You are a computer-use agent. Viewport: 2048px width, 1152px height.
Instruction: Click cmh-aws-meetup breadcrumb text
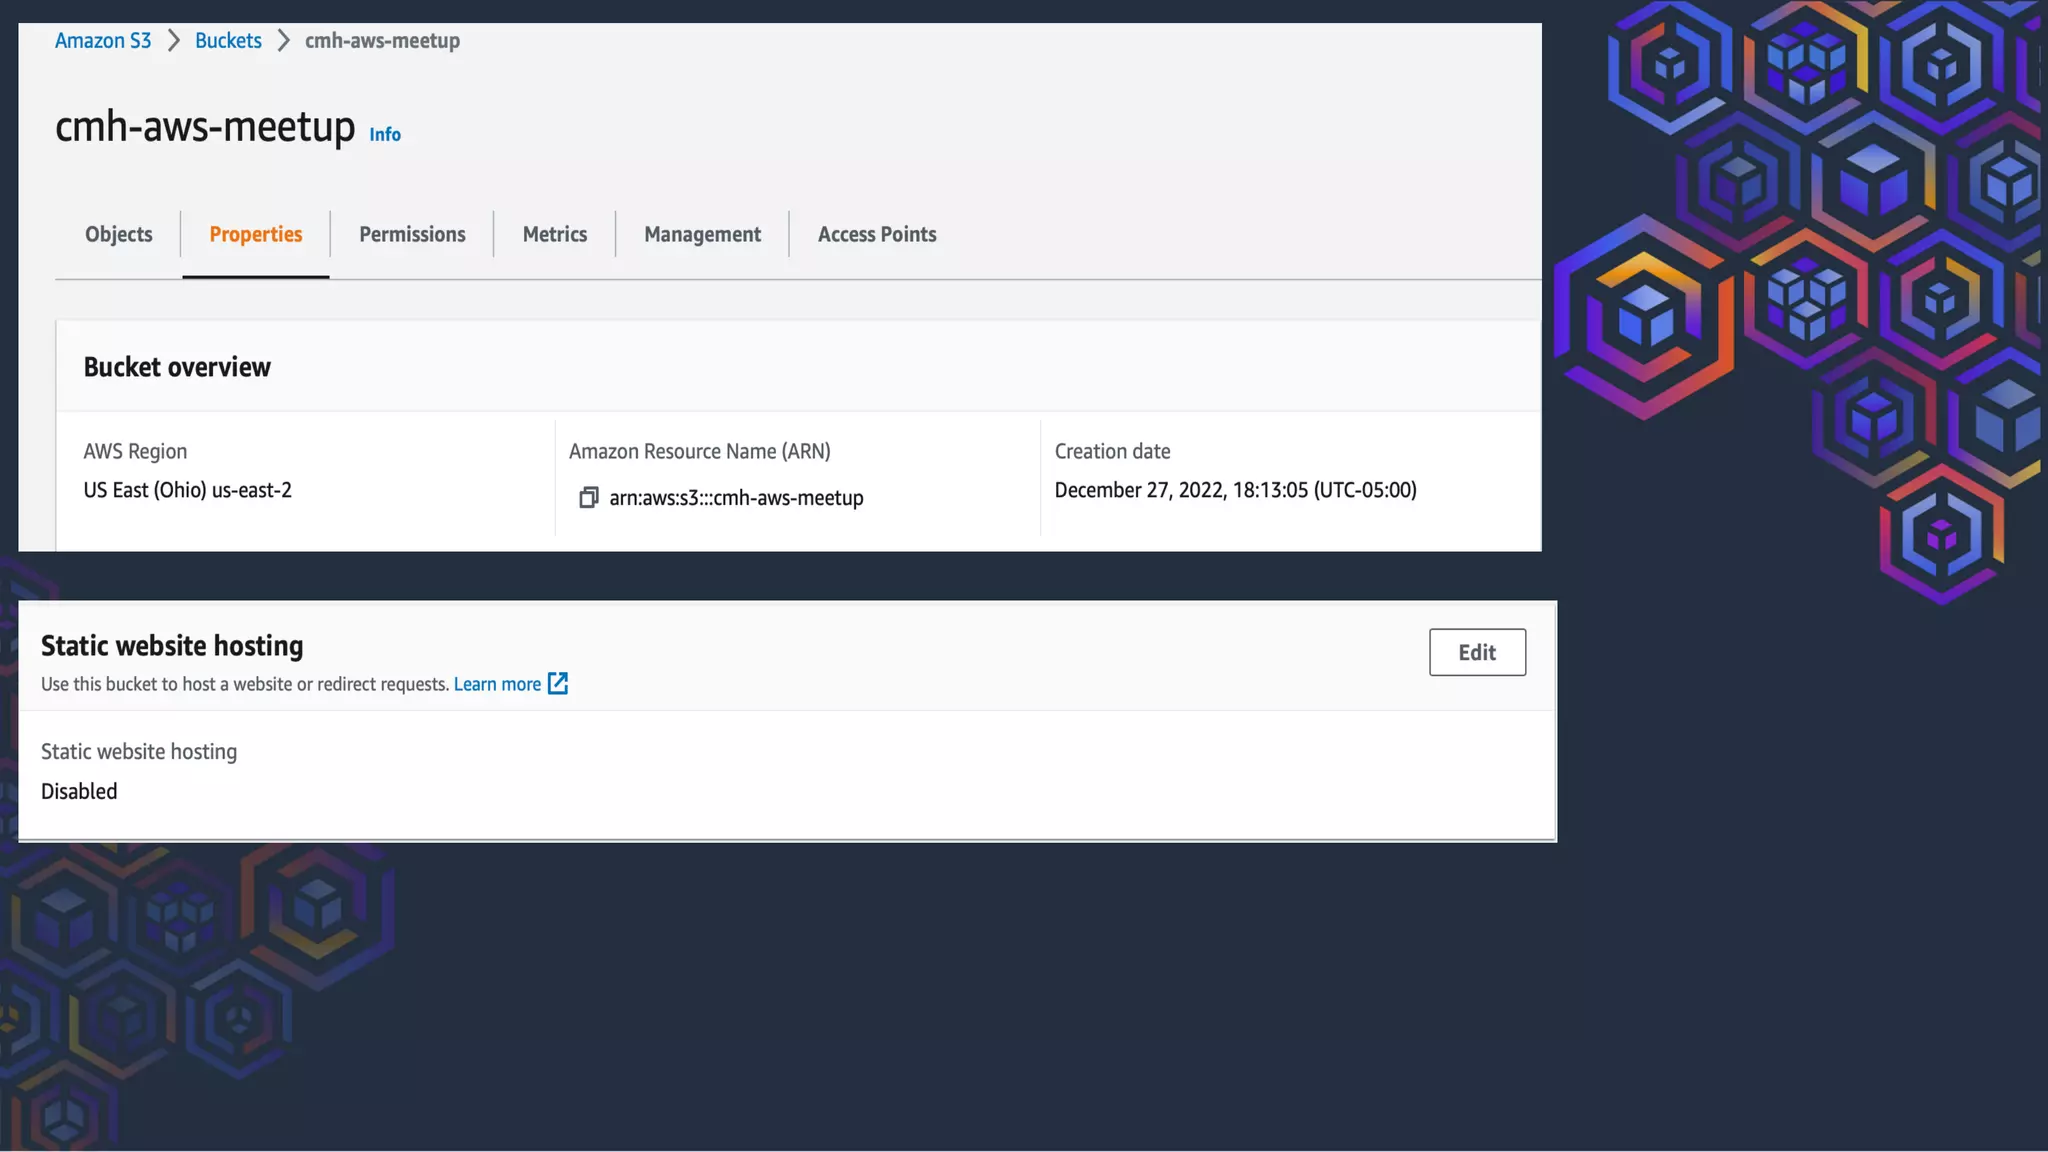click(x=382, y=41)
